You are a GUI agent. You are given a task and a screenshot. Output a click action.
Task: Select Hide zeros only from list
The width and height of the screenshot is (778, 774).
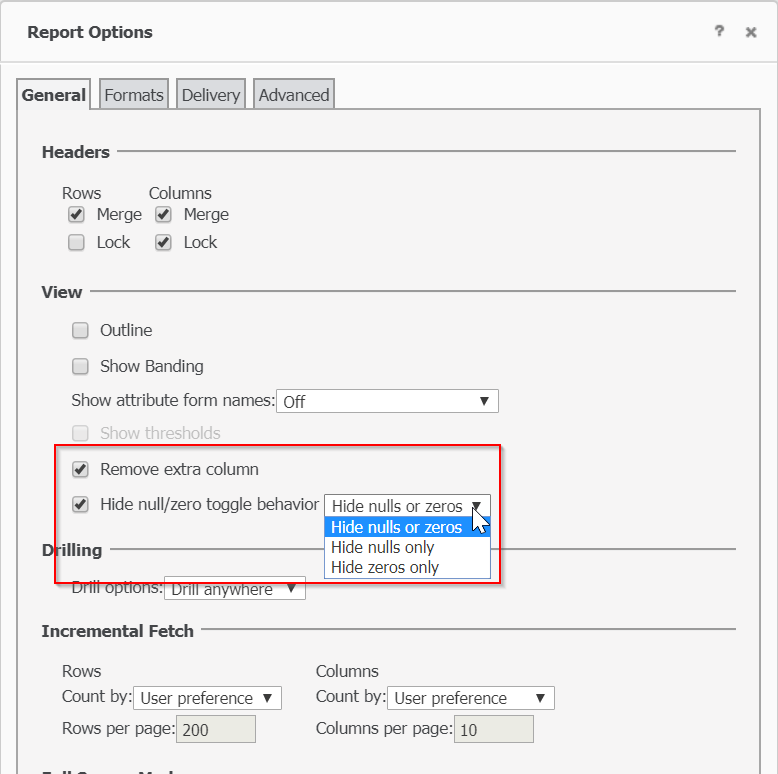click(407, 567)
